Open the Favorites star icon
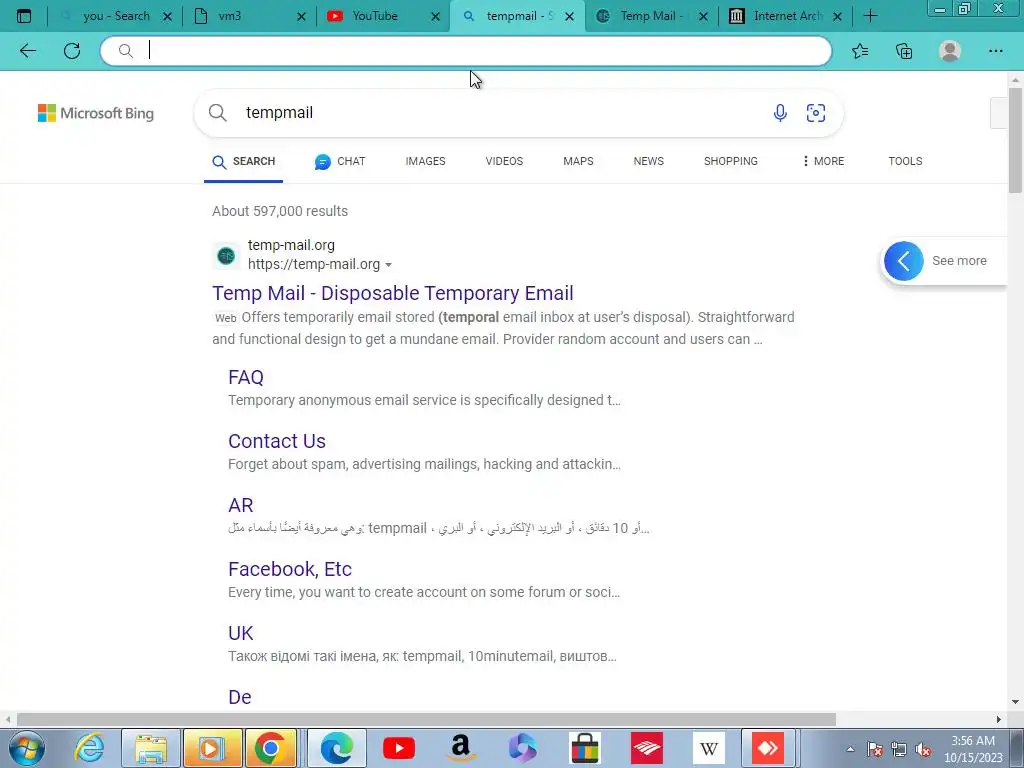The image size is (1024, 768). (x=860, y=51)
